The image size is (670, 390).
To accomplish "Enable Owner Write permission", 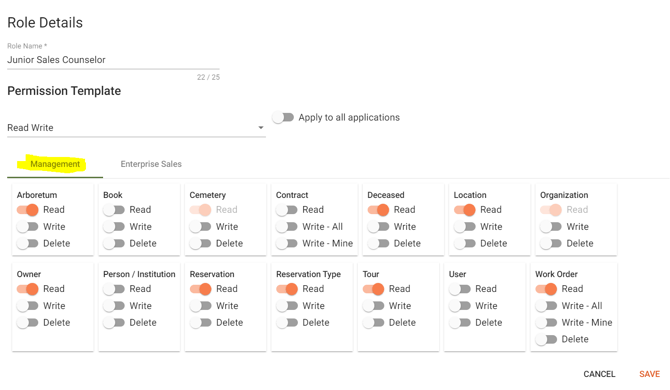I will pos(28,306).
